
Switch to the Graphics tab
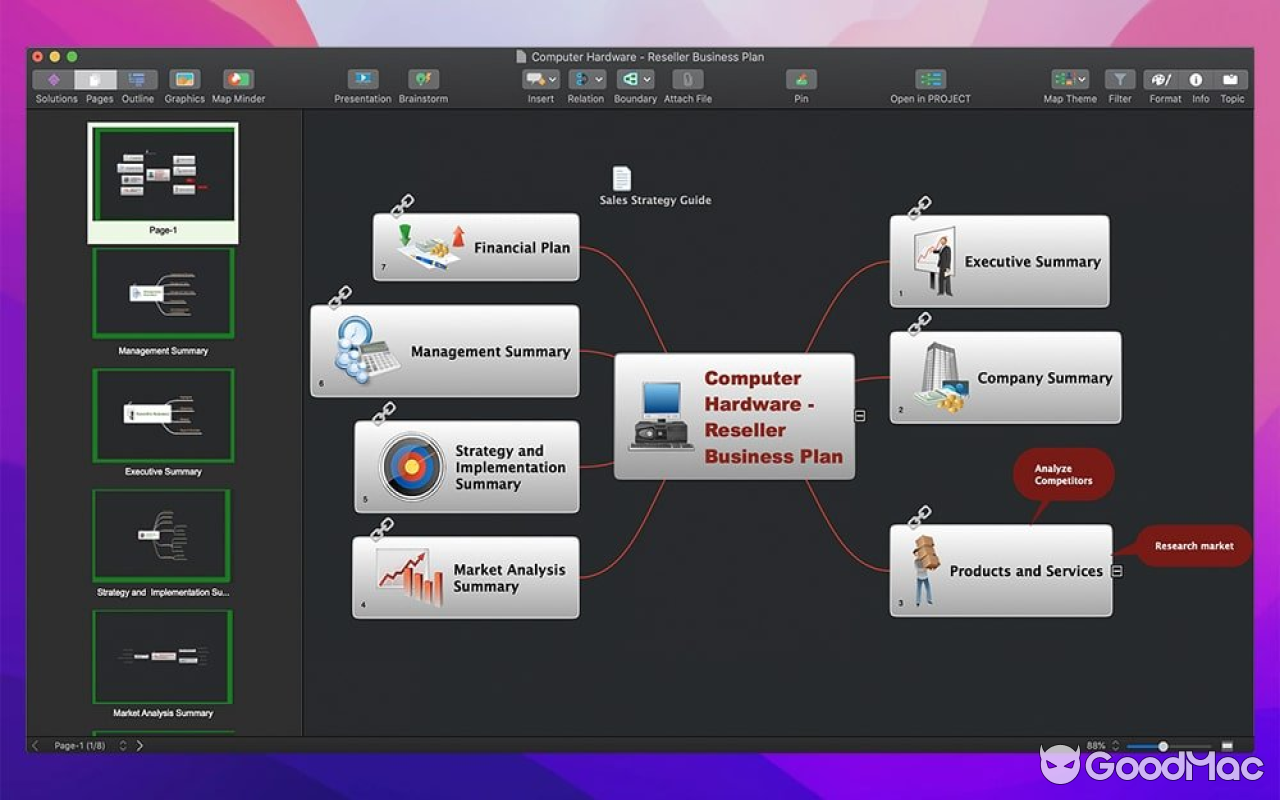click(x=184, y=84)
